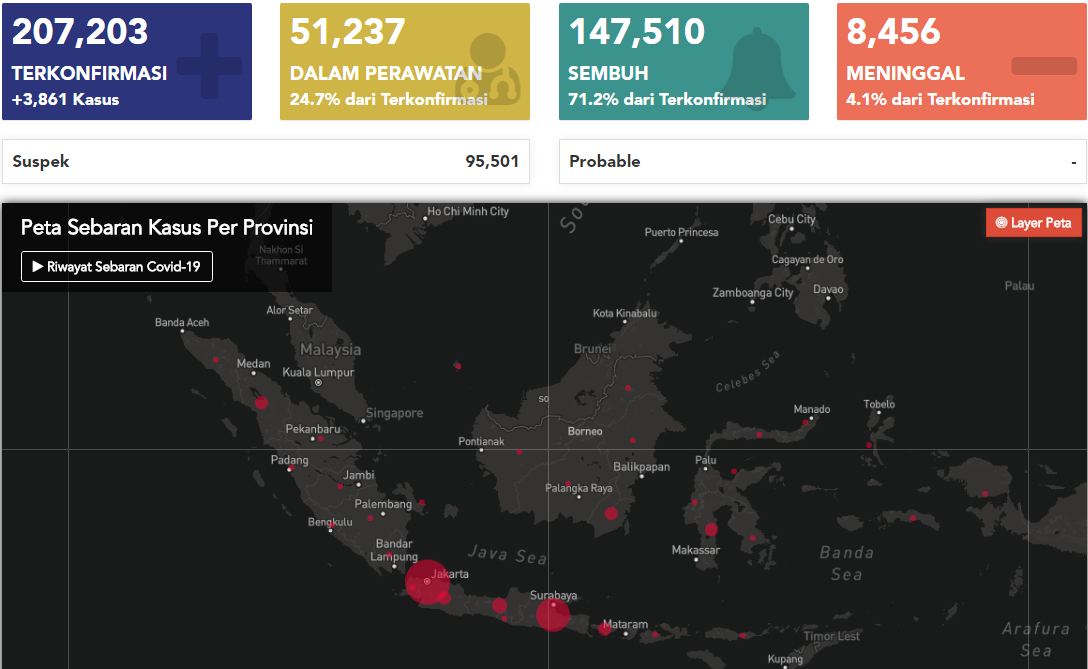Play Riwayat Sebaran Covid-19 history

pos(117,267)
